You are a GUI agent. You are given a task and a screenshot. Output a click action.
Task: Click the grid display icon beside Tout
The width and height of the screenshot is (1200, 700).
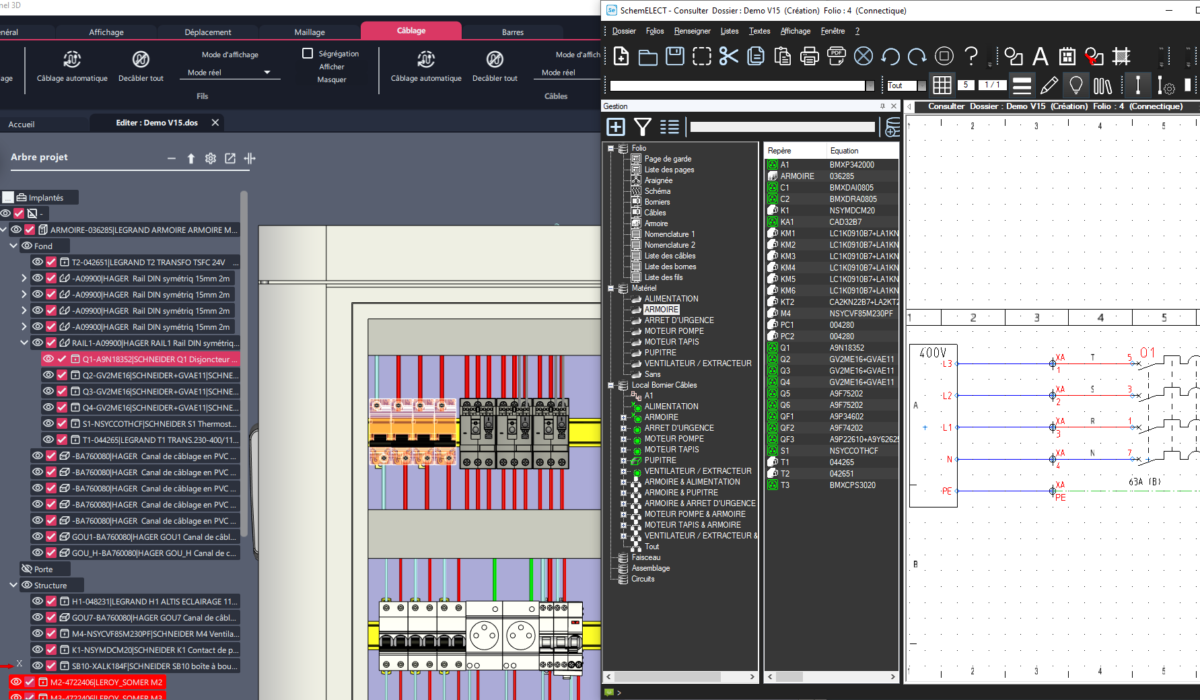[942, 85]
